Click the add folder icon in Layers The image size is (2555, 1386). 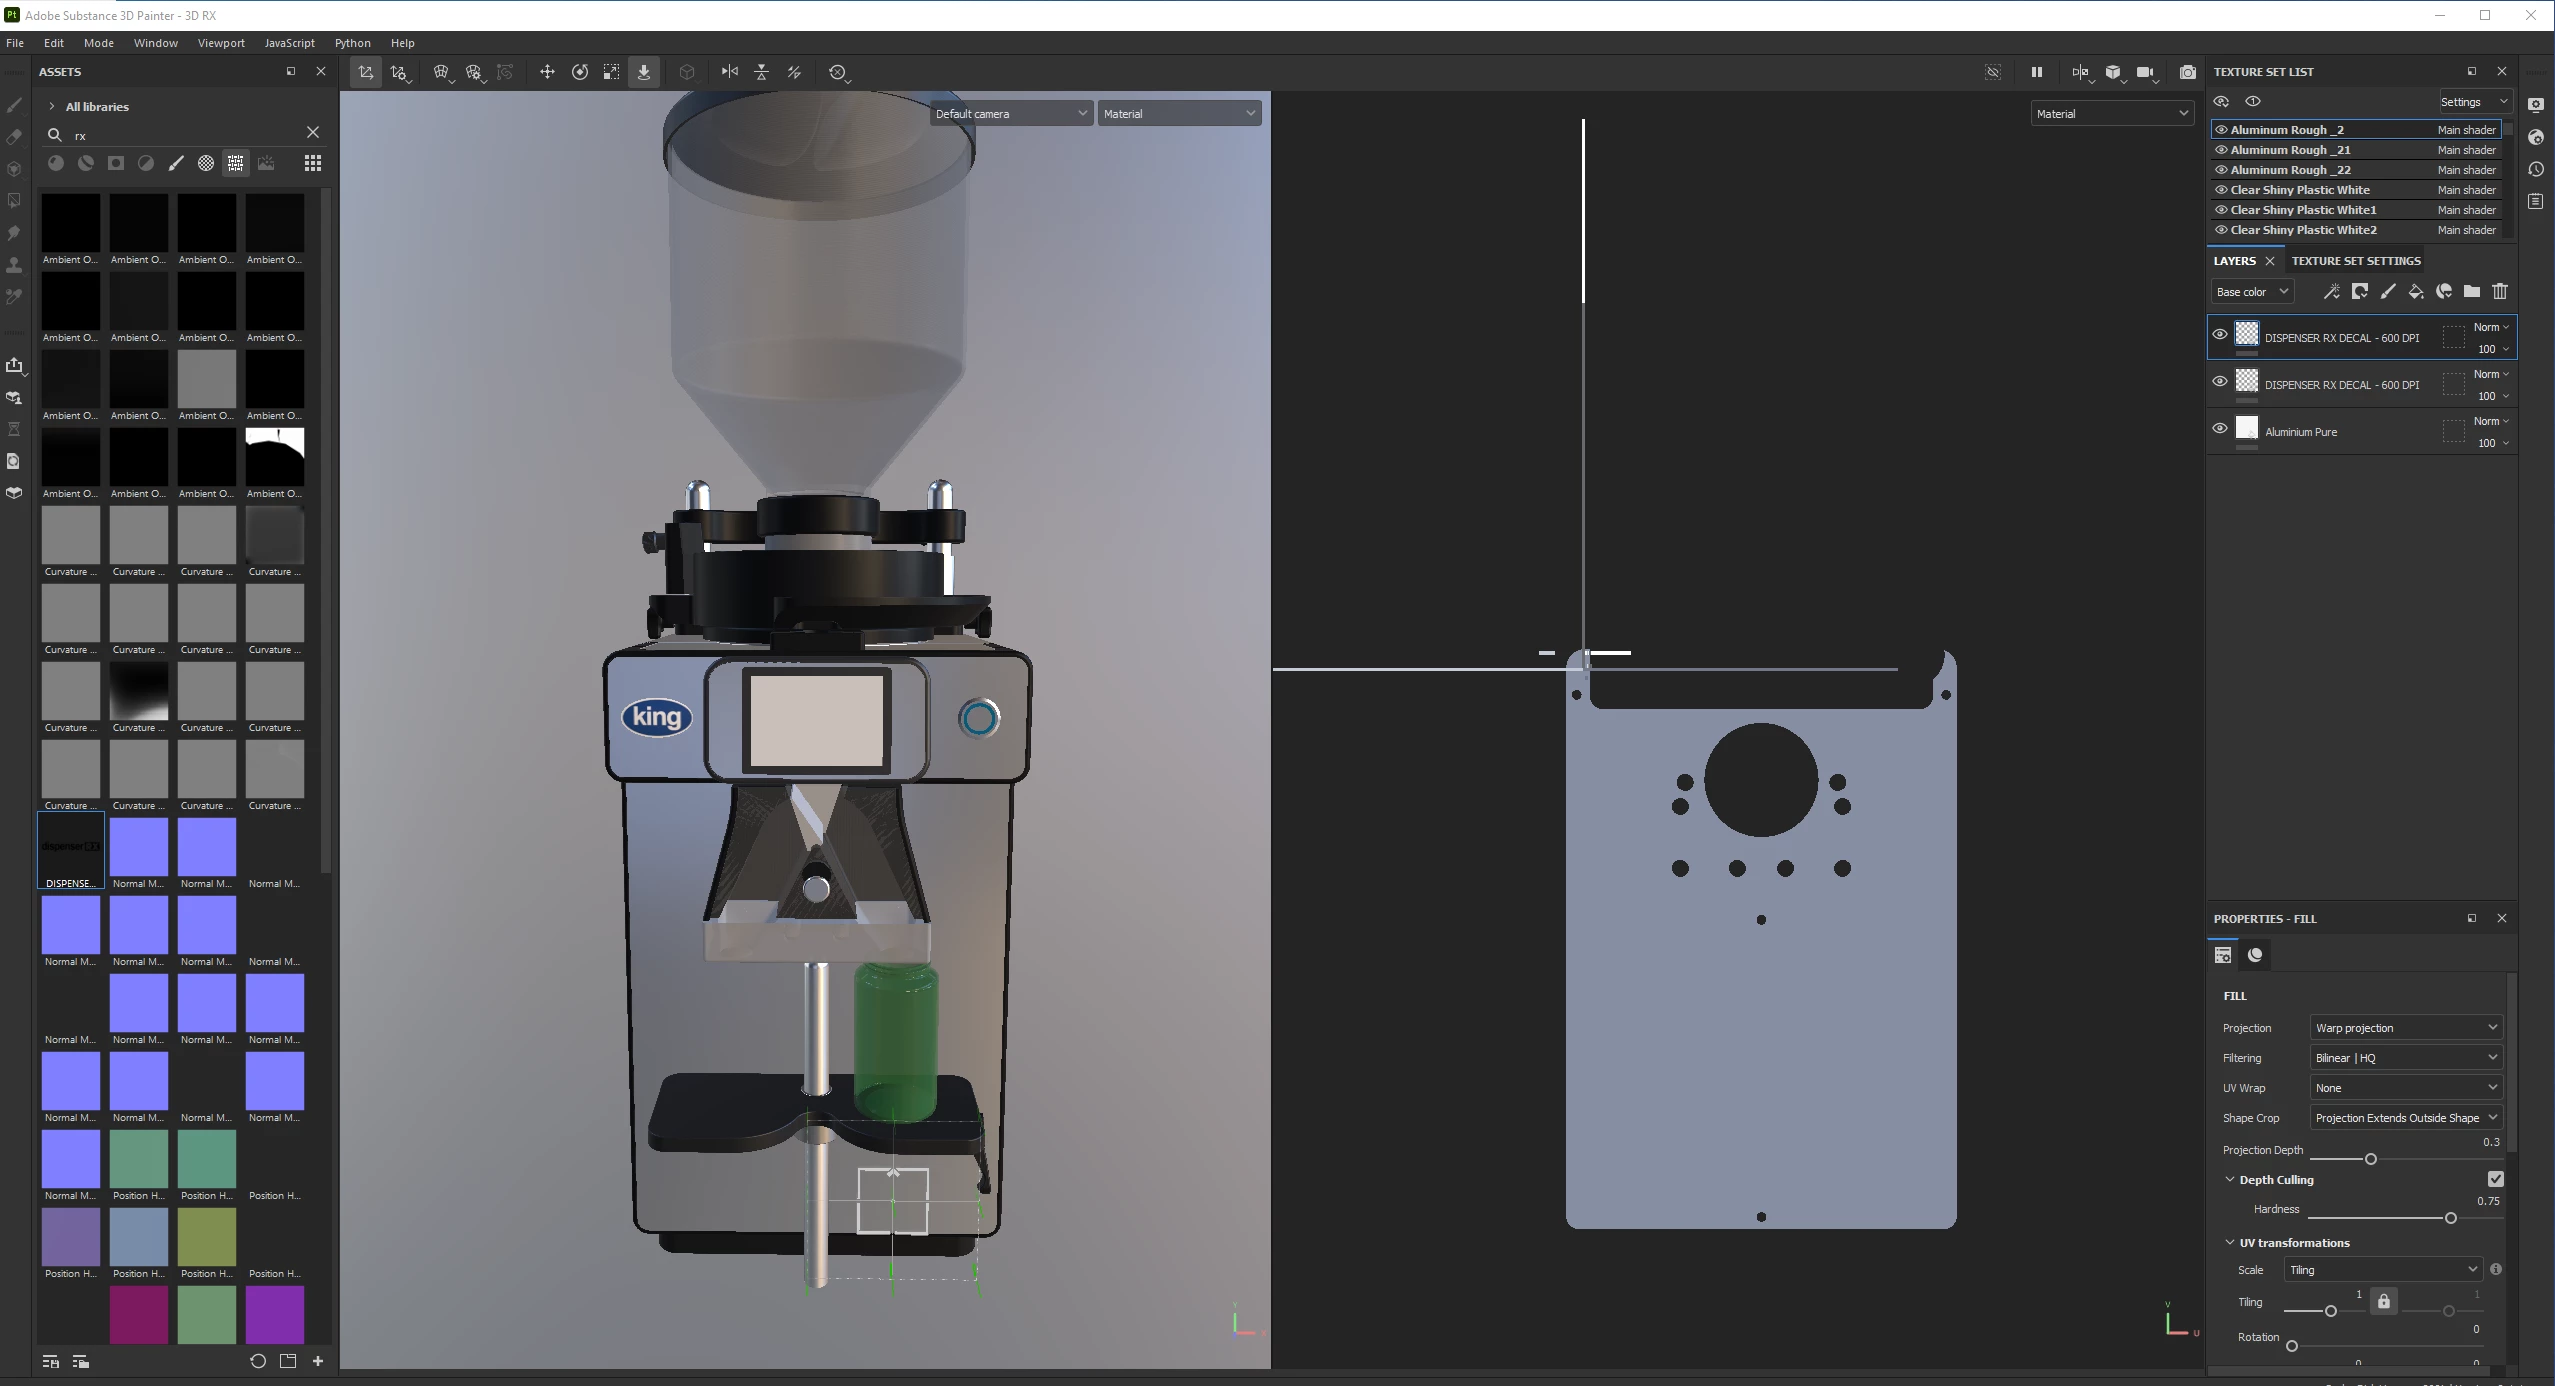(2471, 292)
